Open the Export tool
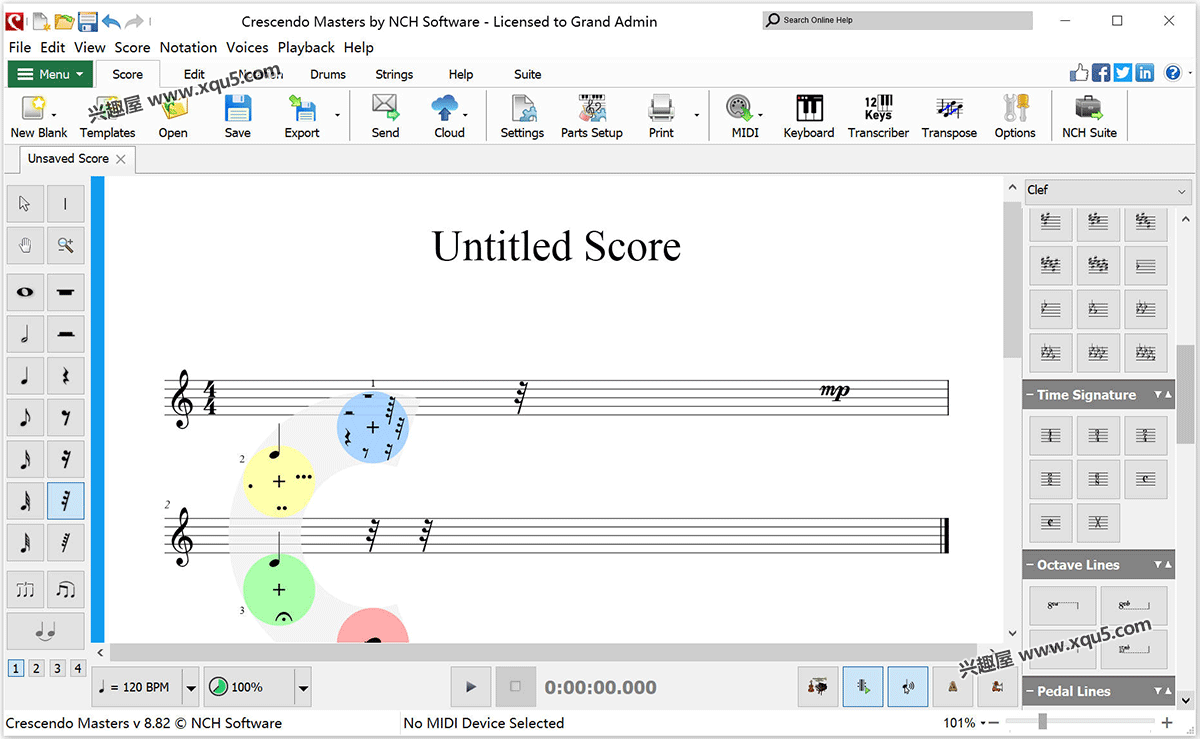1200x739 pixels. tap(301, 115)
